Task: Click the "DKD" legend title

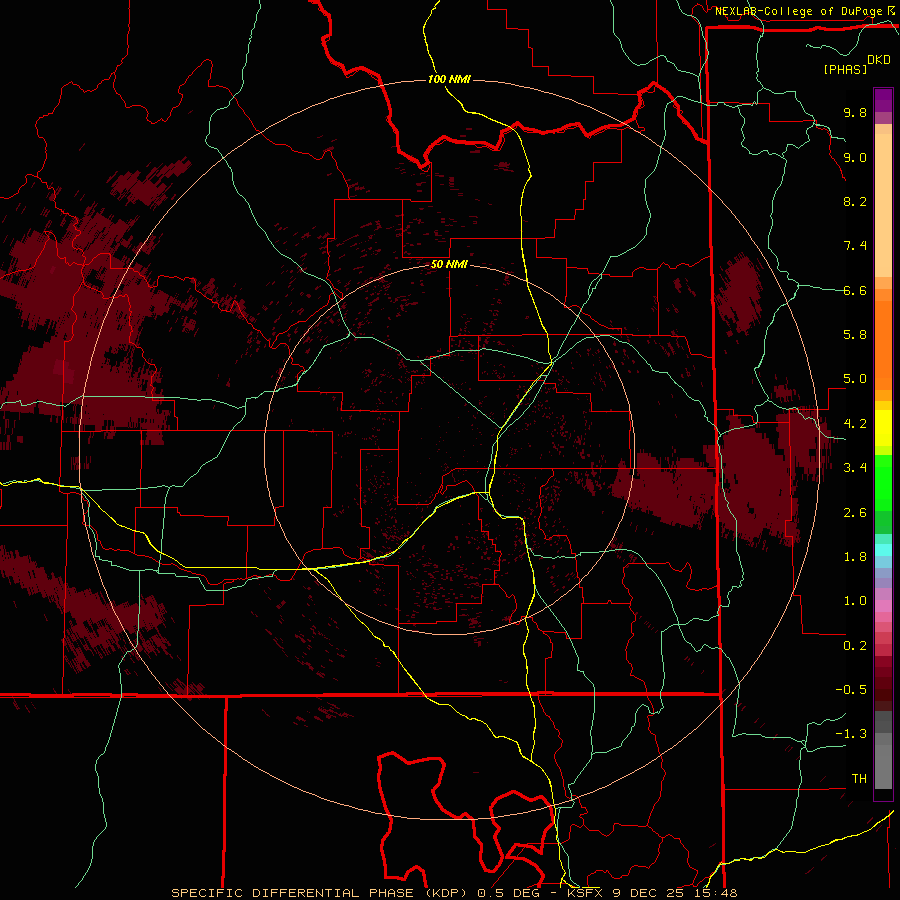Action: (x=879, y=60)
